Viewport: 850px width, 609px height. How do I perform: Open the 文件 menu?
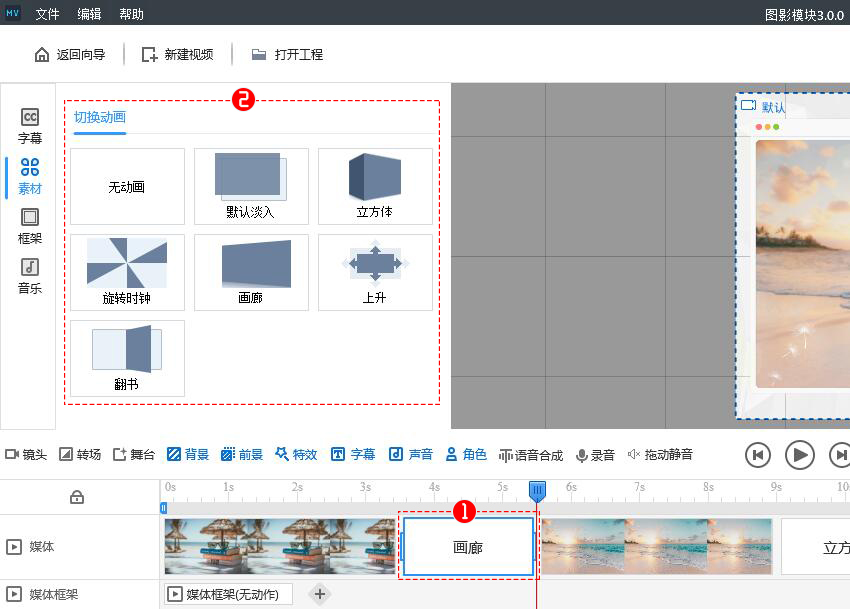coord(47,14)
